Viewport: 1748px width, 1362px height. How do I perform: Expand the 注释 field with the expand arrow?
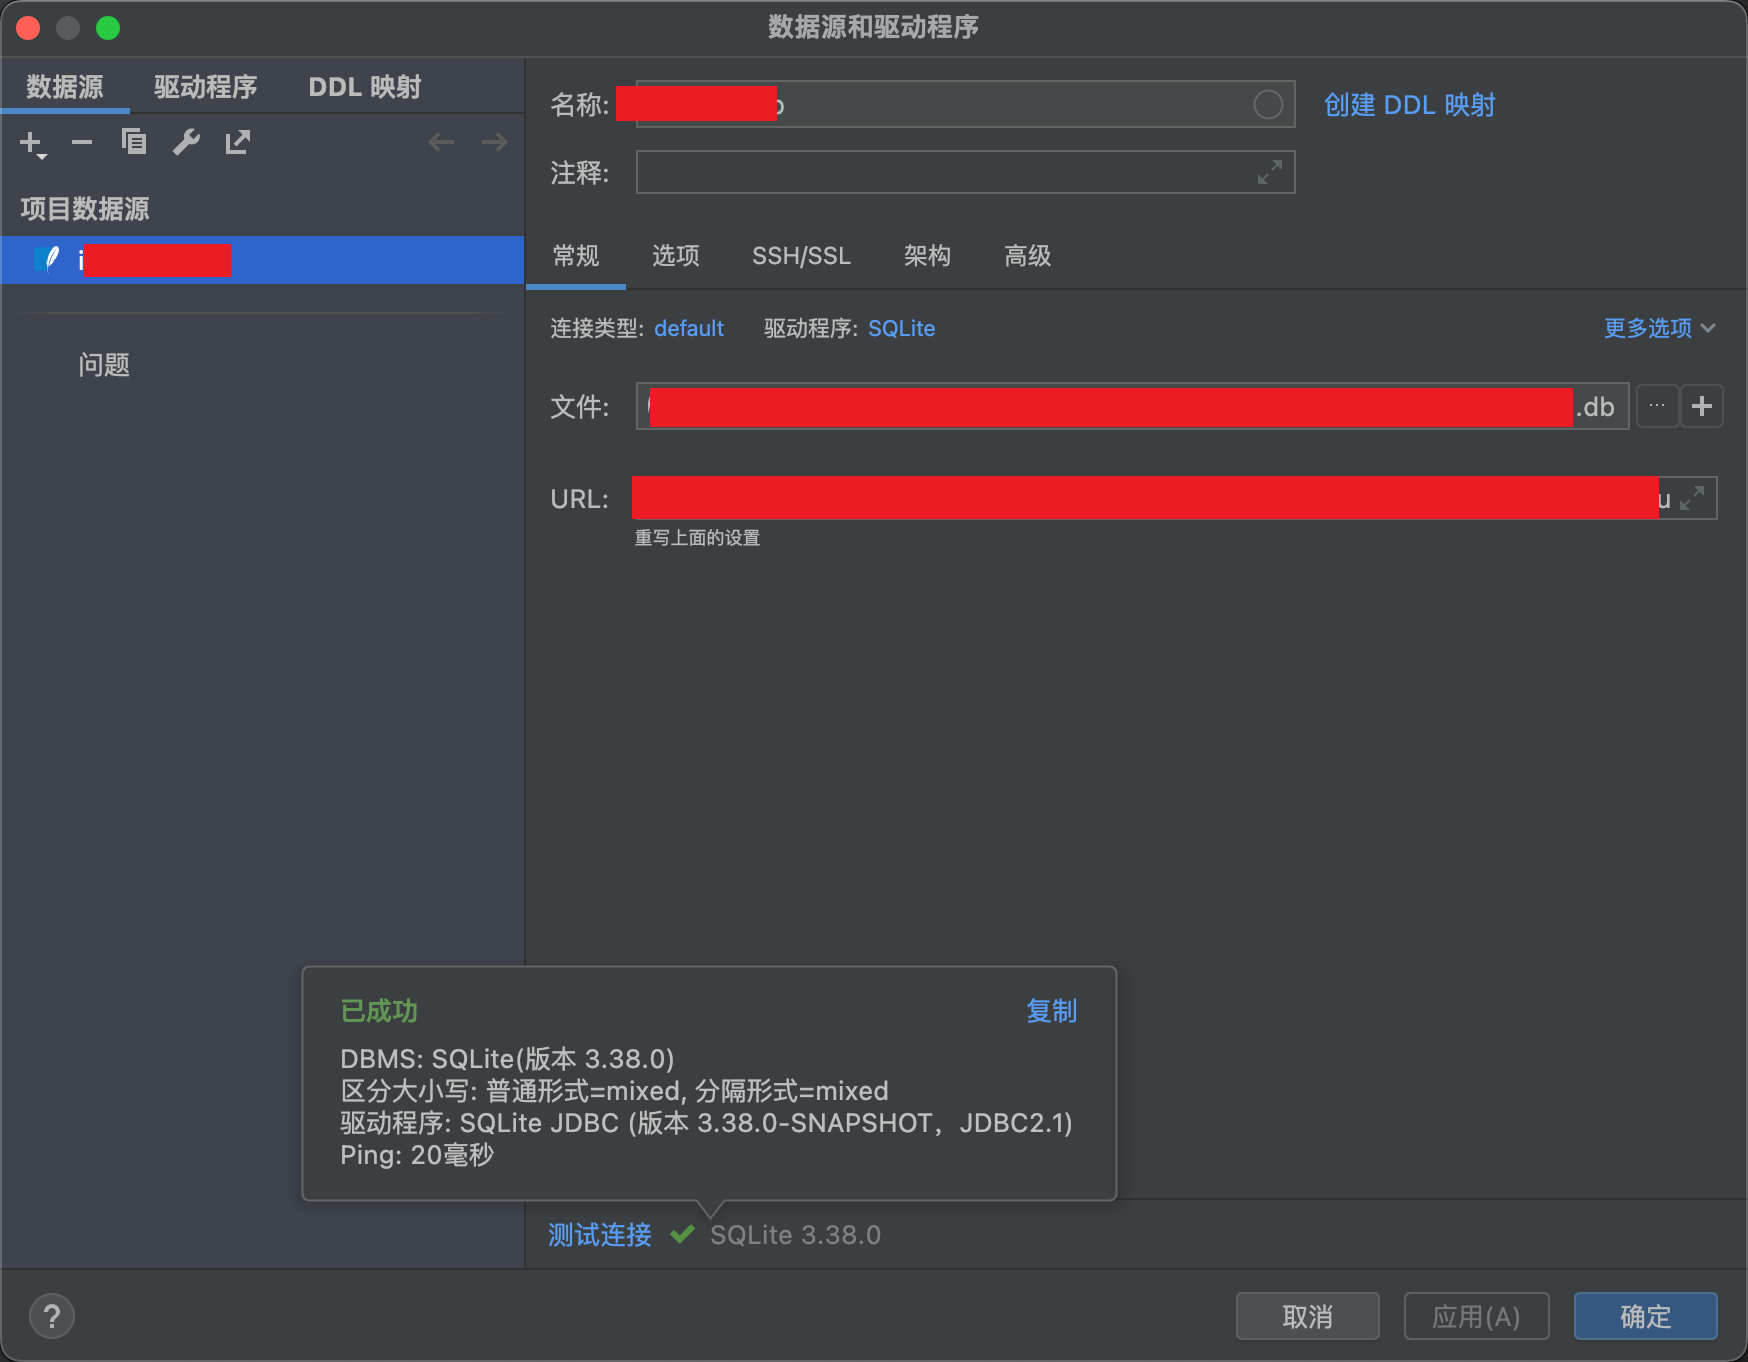click(x=1268, y=172)
